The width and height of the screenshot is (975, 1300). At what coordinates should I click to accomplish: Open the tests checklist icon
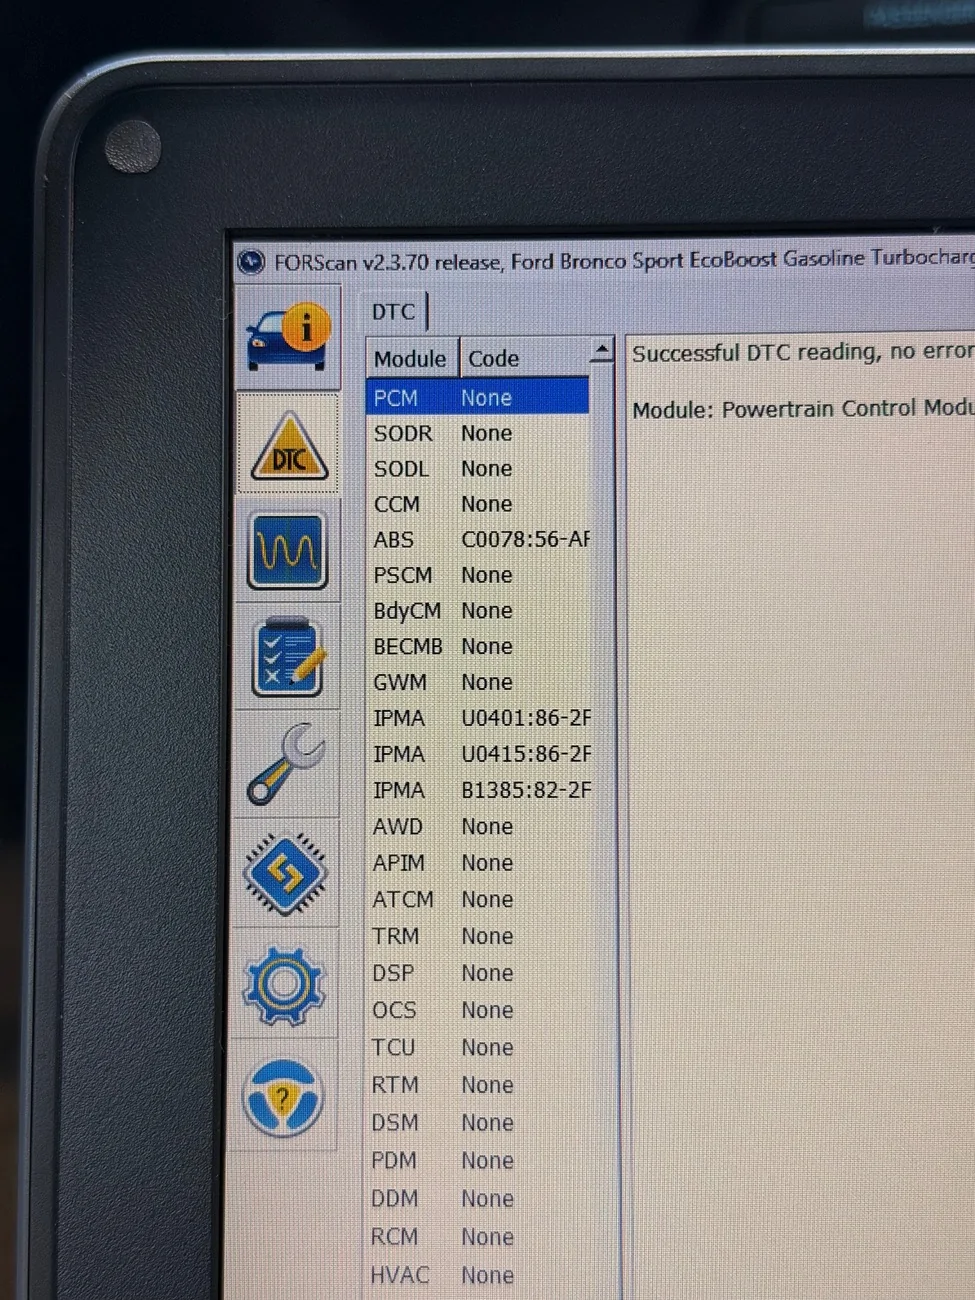(x=287, y=658)
